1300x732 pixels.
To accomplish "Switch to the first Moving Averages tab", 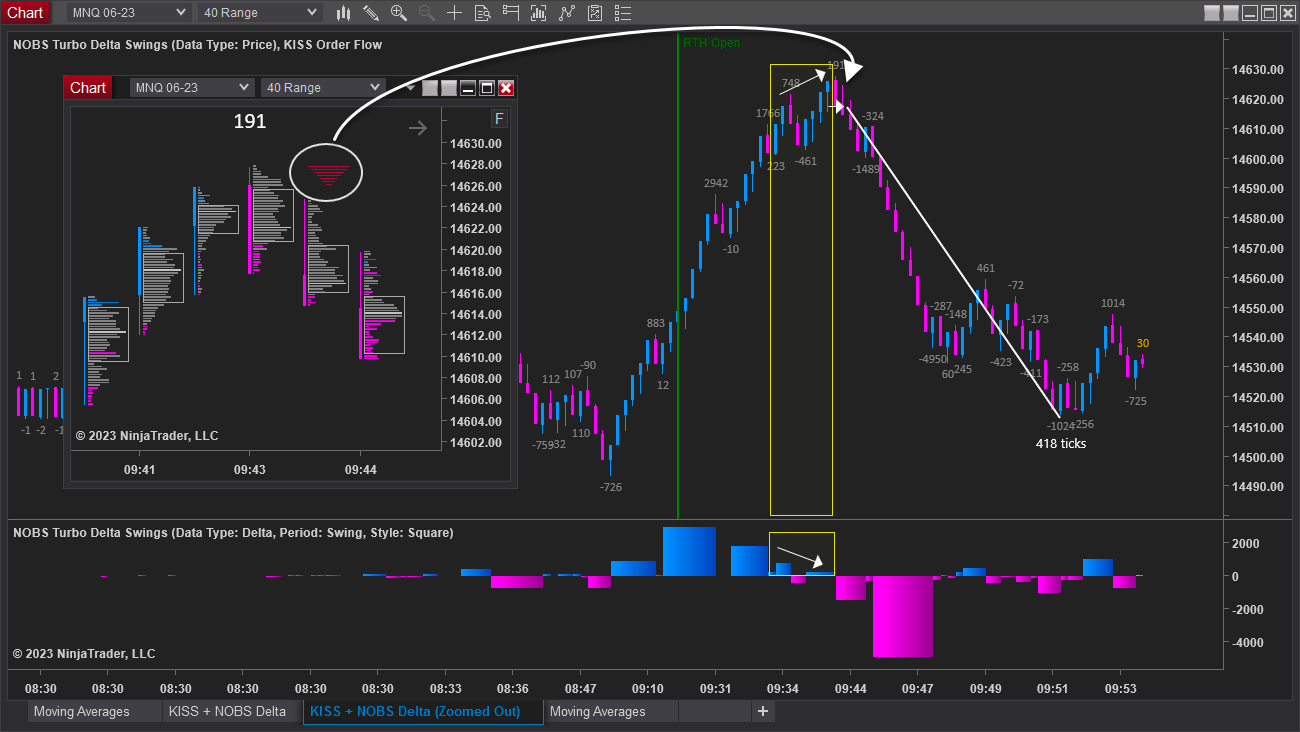I will tap(95, 712).
